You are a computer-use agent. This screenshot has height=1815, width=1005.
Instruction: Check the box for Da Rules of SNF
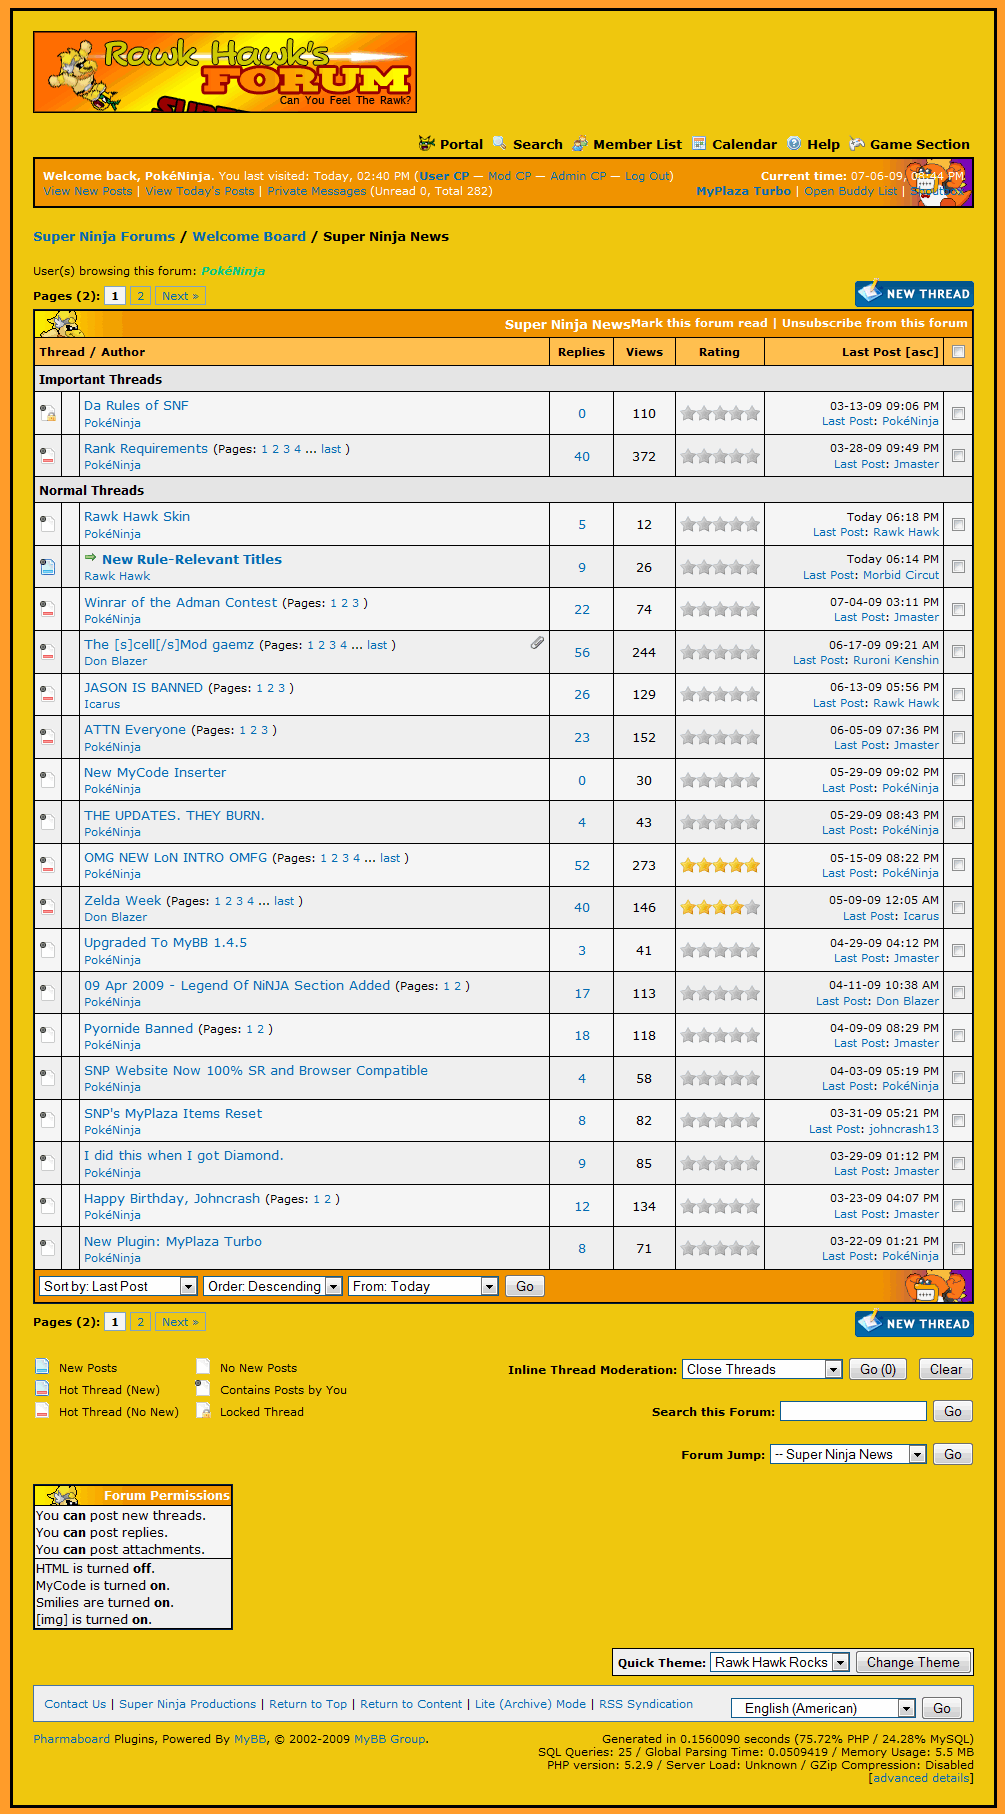(959, 413)
